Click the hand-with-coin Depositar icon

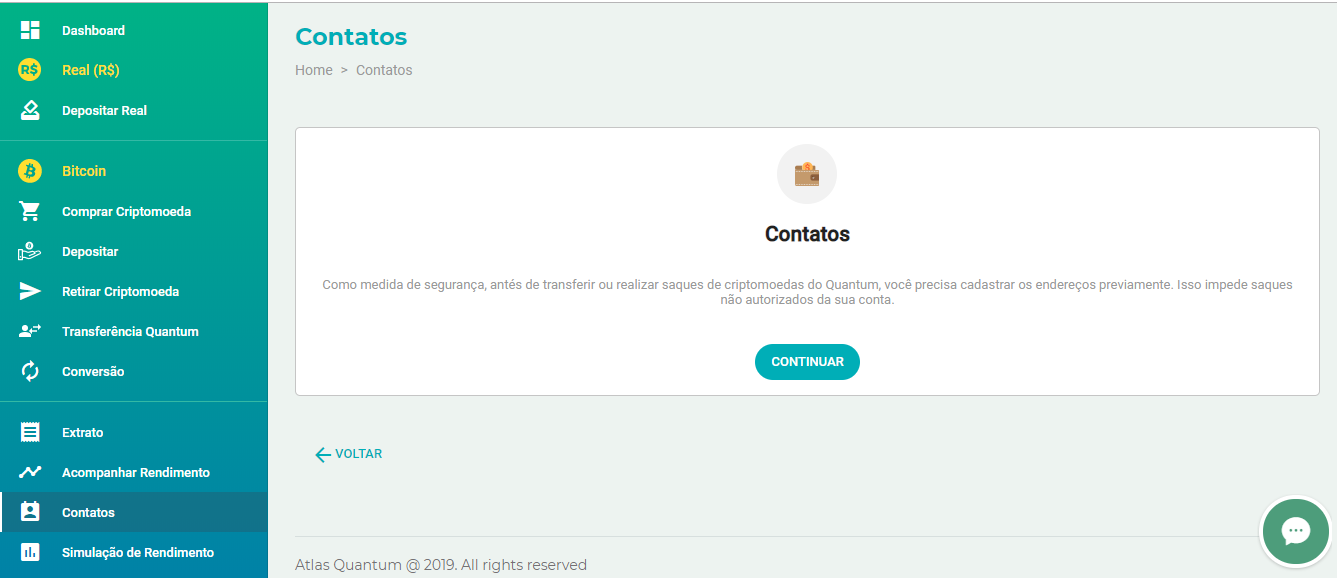pyautogui.click(x=30, y=252)
